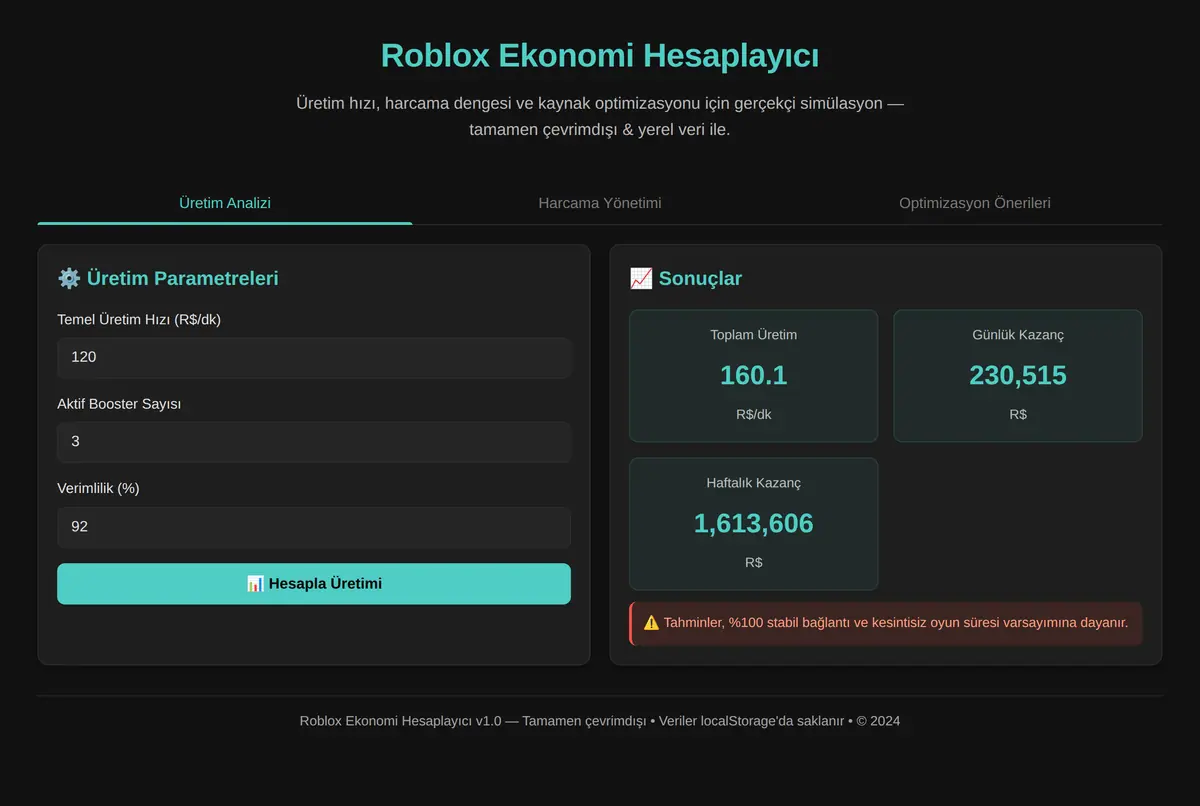Viewport: 1200px width, 806px height.
Task: Select the Haftalık Kazanç value 1,613,606
Action: (753, 524)
